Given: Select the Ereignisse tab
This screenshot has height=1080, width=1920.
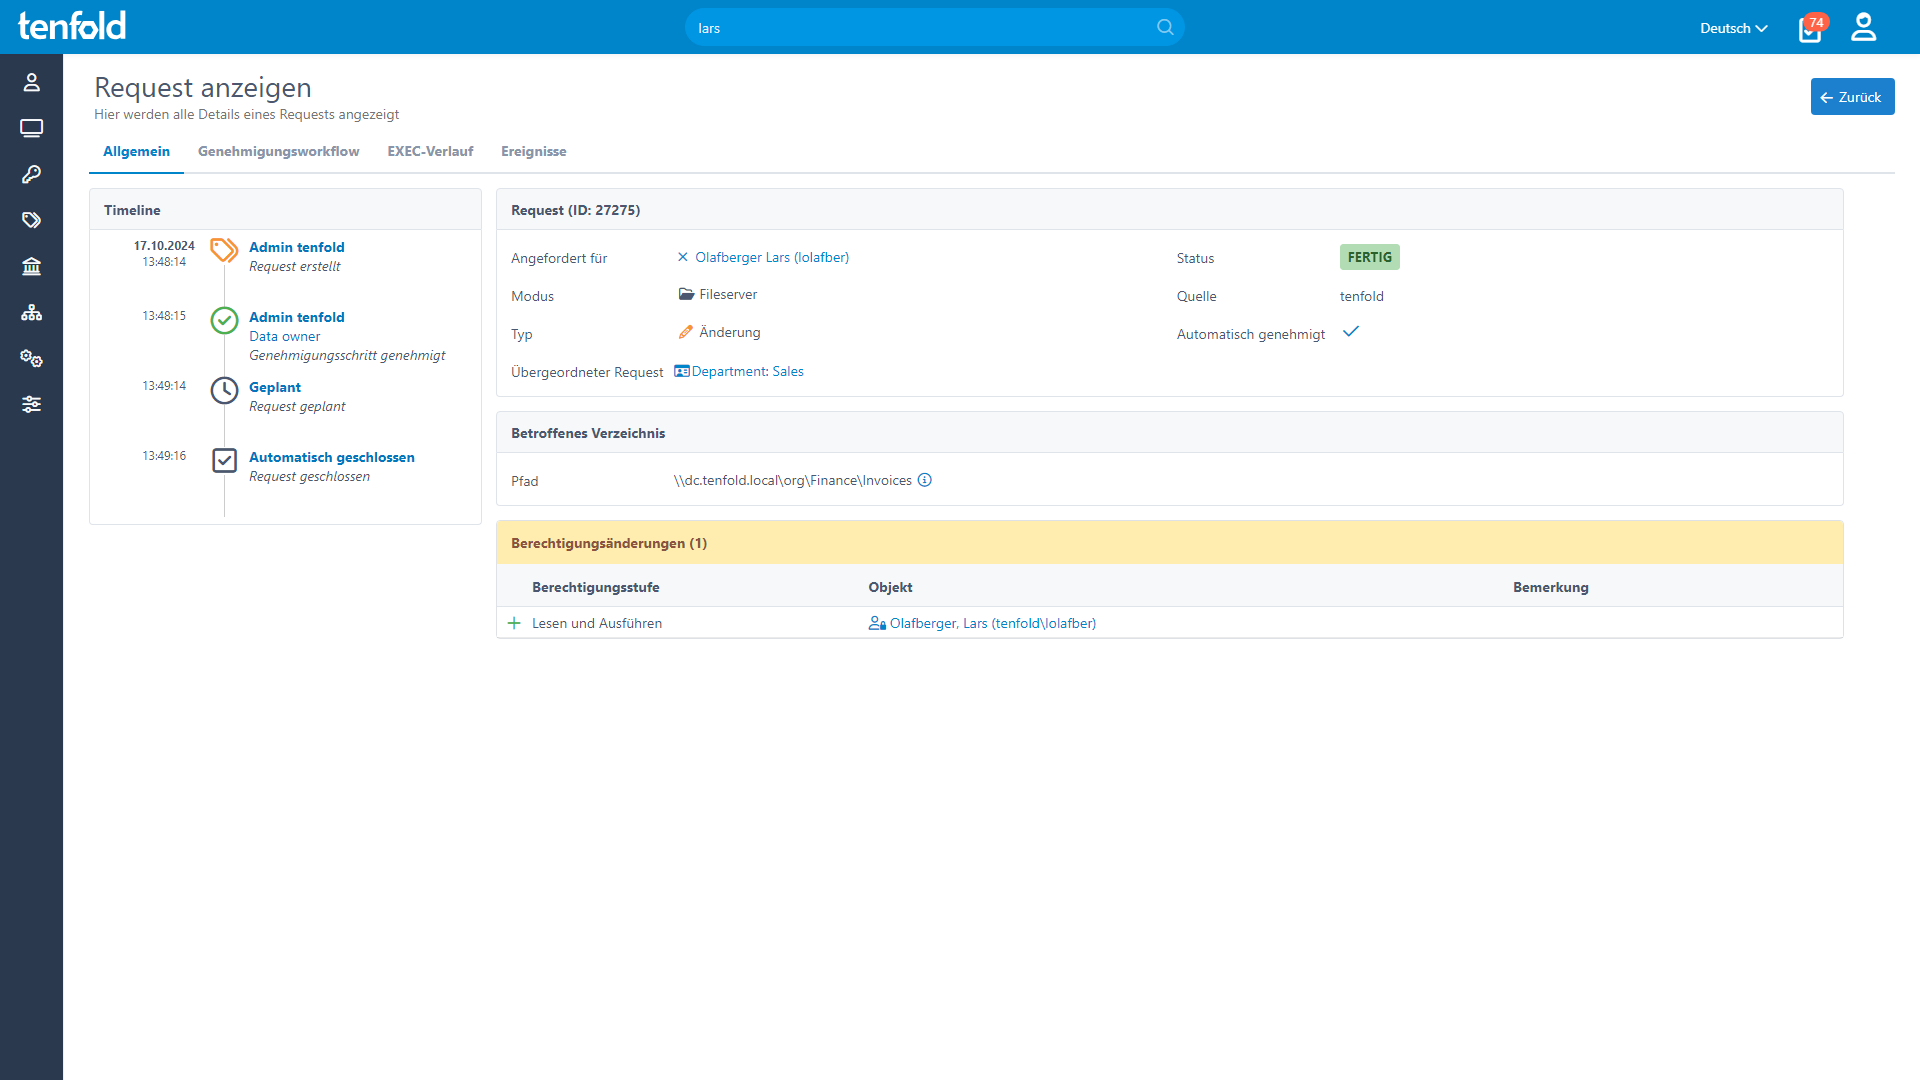Looking at the screenshot, I should click(x=533, y=151).
